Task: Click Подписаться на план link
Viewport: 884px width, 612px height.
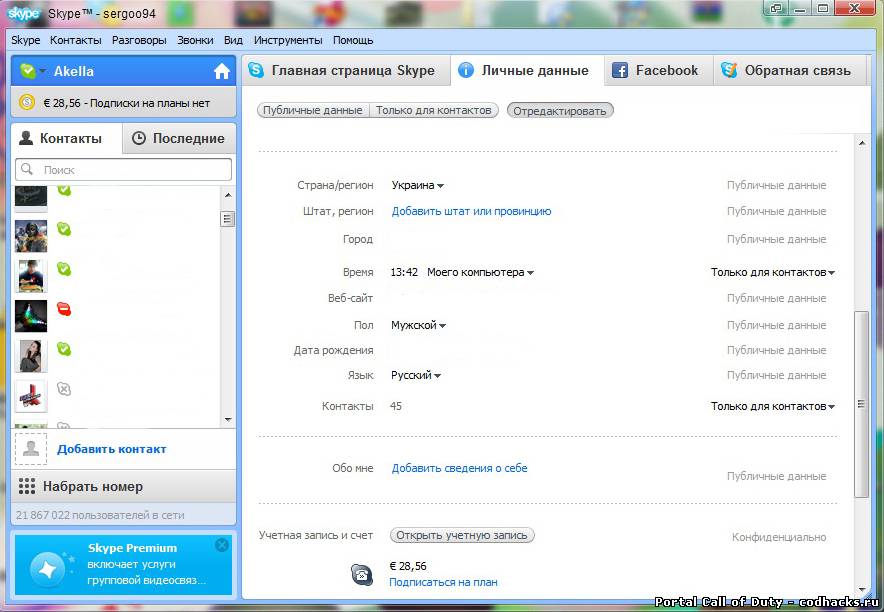Action: pyautogui.click(x=443, y=583)
